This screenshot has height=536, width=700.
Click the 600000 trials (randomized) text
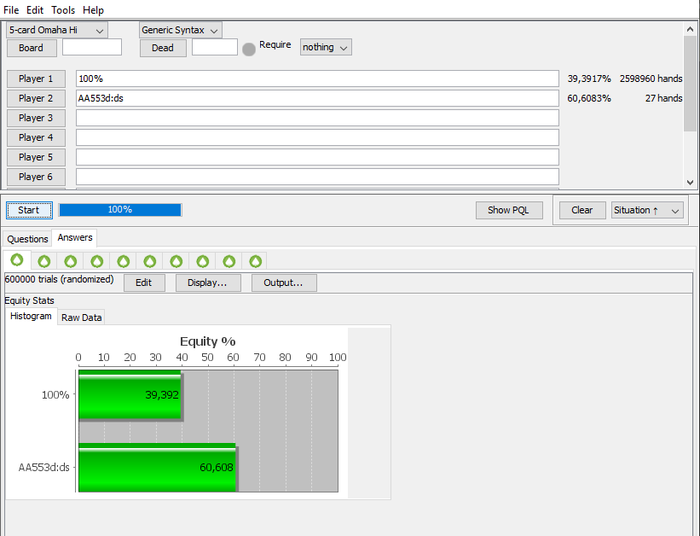click(59, 279)
